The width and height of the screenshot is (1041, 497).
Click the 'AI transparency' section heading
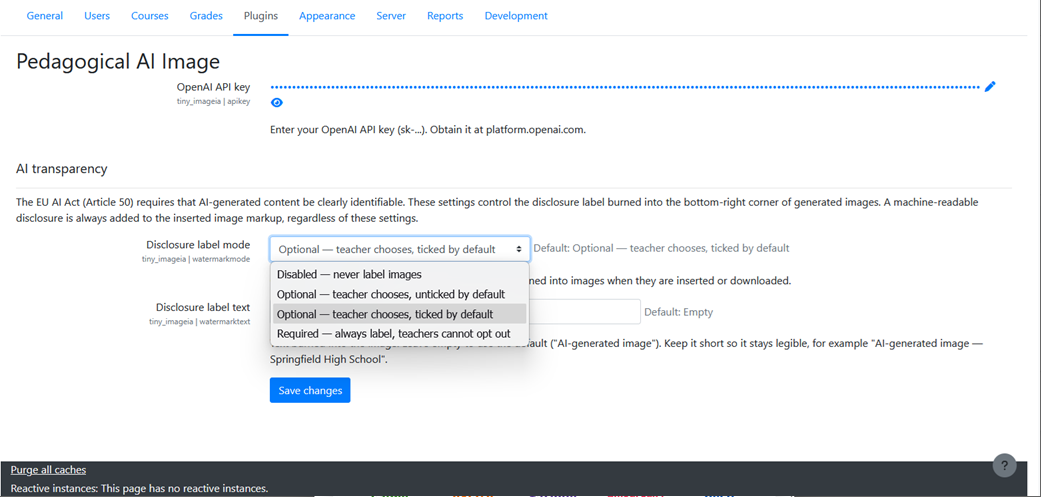coord(62,169)
